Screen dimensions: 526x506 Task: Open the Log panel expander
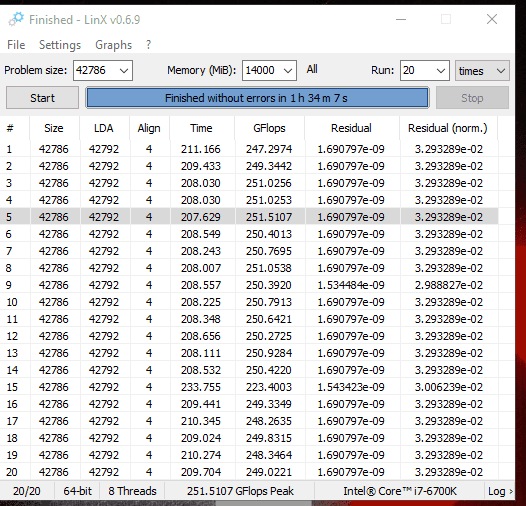tap(500, 491)
